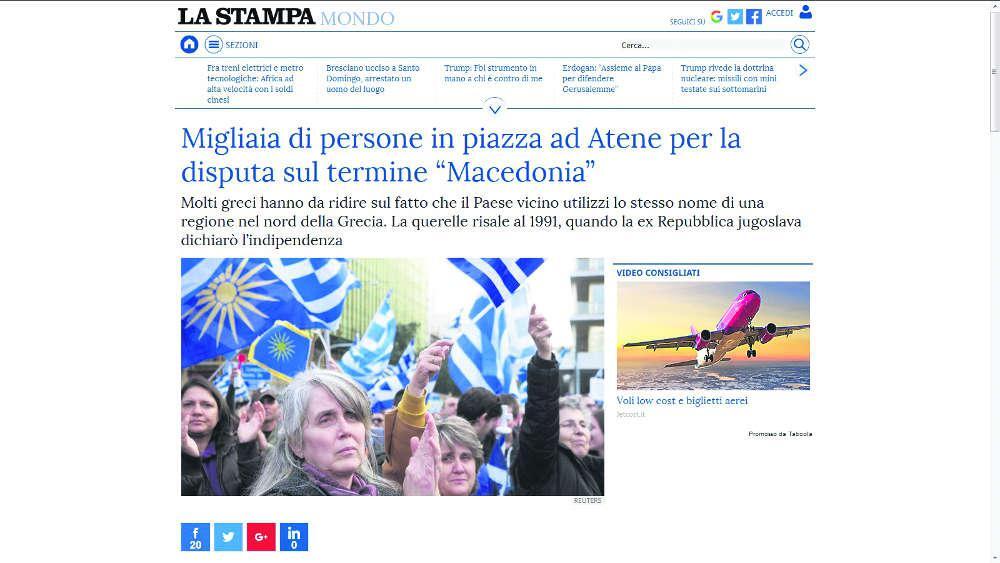
Task: Open Trump nuclear doctrine headline
Action: (728, 78)
